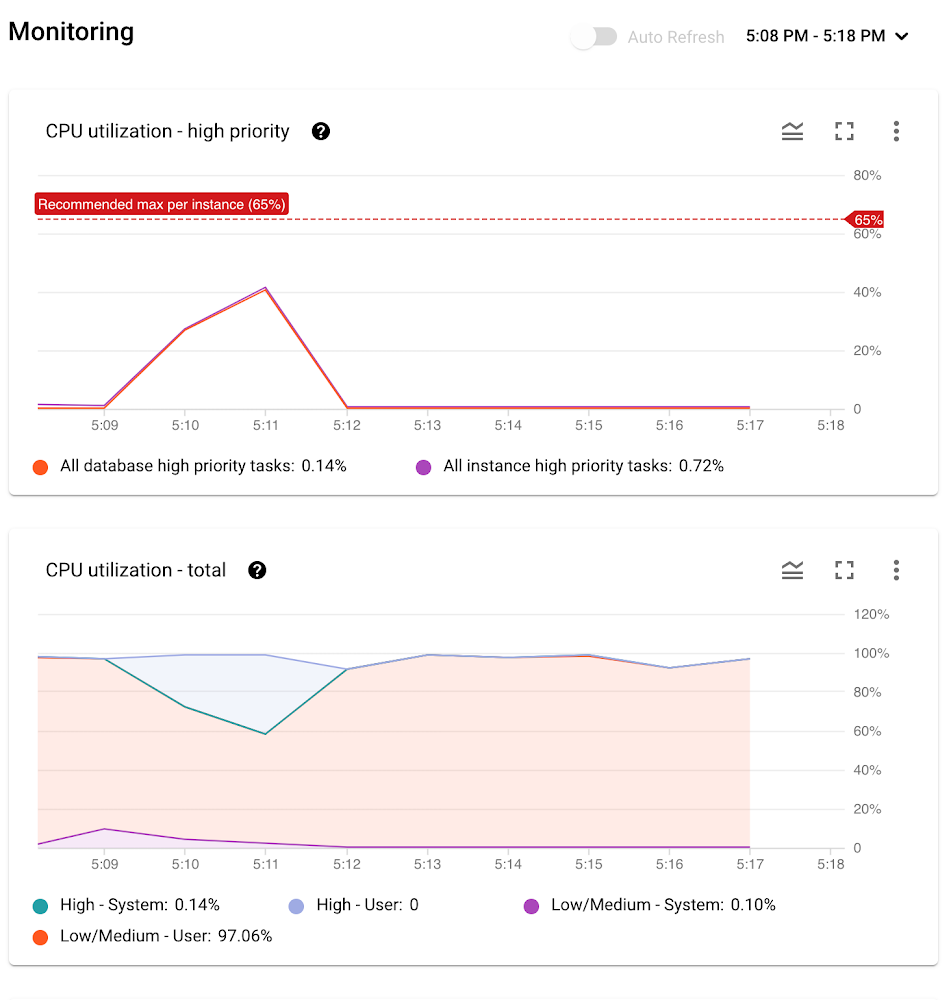Expand CPU utilization total chart to fullscreen

tap(844, 570)
